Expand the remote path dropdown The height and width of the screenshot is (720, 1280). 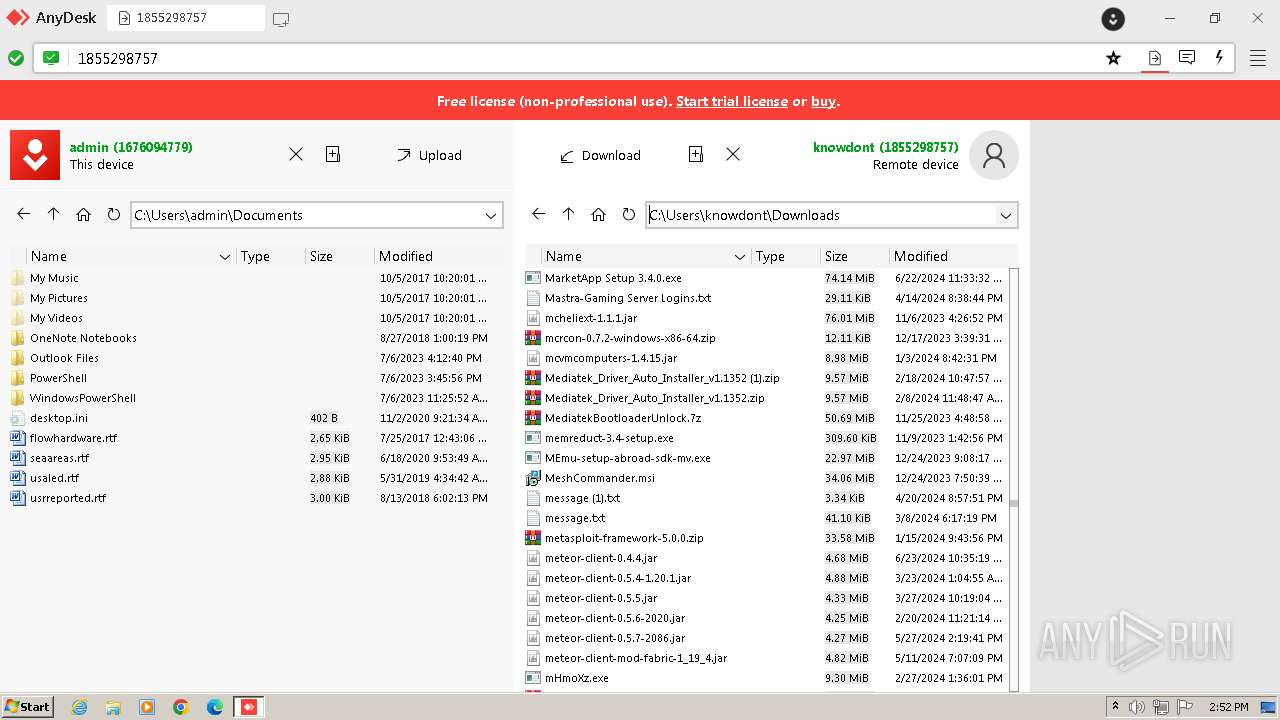(1006, 215)
